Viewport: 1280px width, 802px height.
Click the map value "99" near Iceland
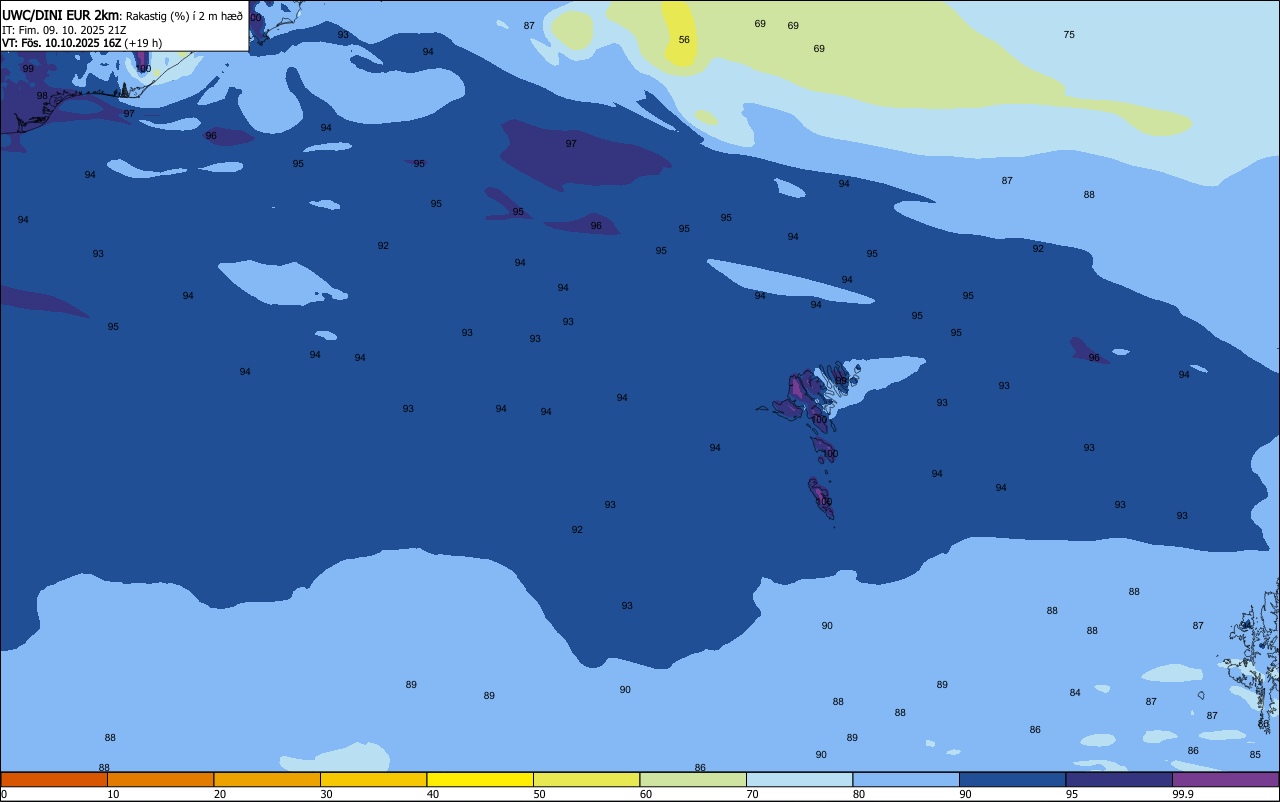[x=28, y=69]
